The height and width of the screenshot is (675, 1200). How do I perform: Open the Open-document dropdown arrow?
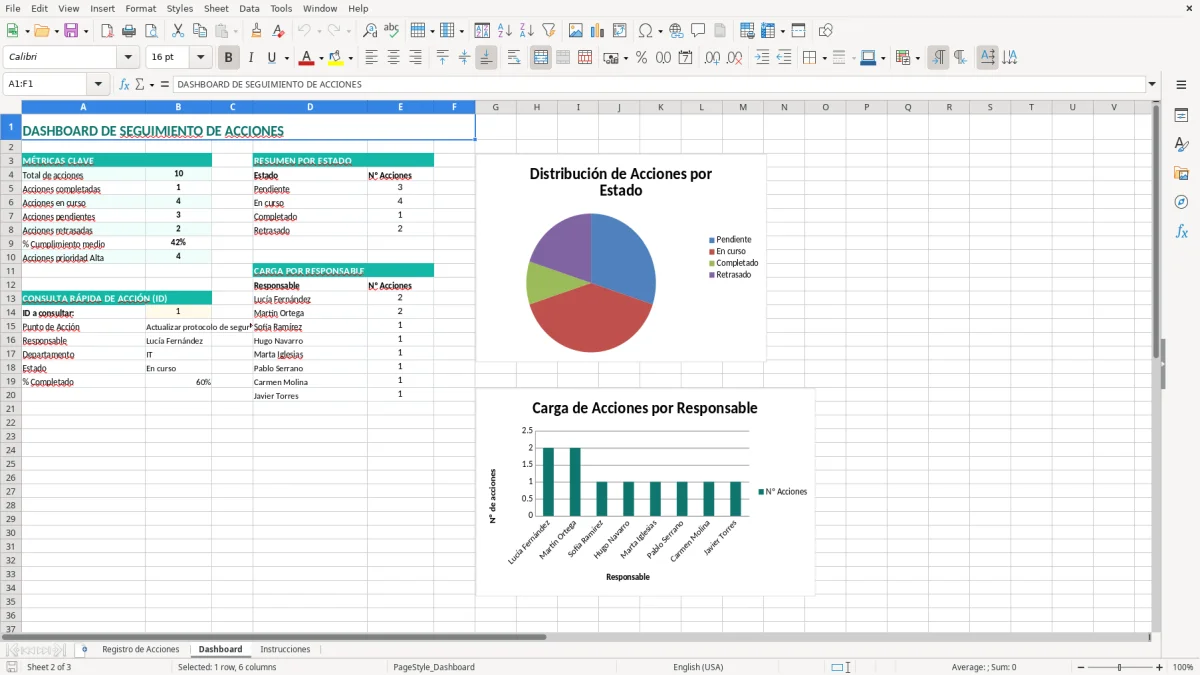pyautogui.click(x=58, y=31)
